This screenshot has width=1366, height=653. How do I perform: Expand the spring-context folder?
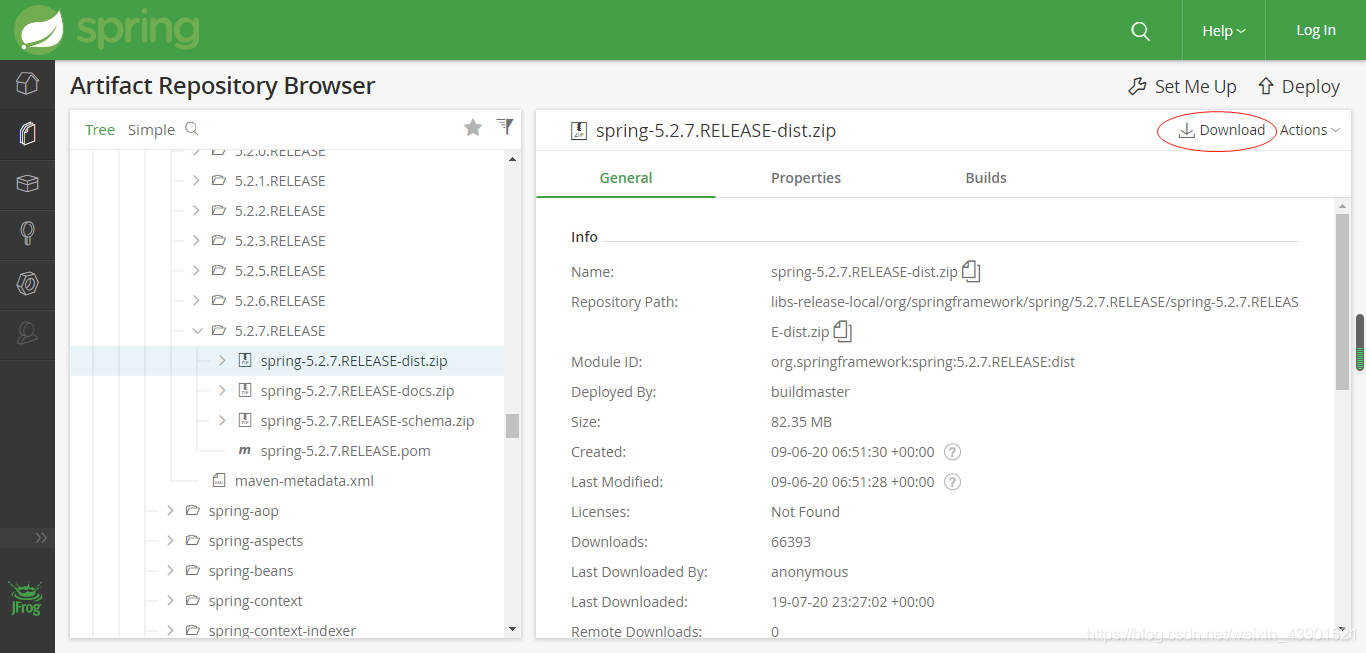171,601
